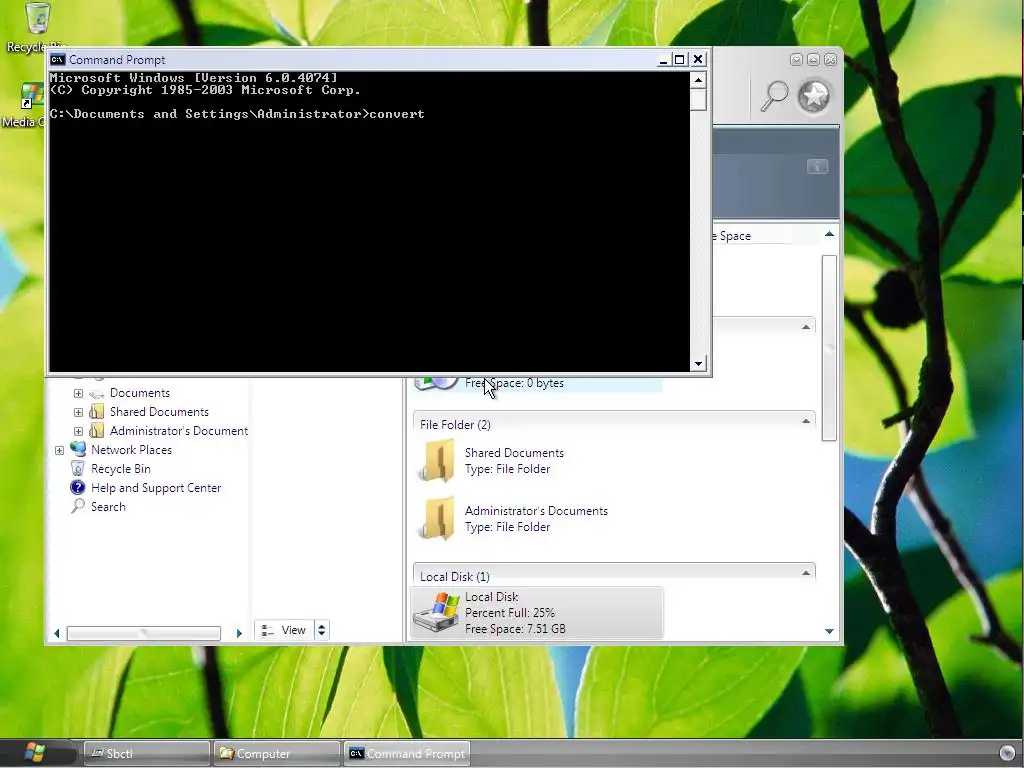1024x768 pixels.
Task: Select Administrator's Documents folder icon in file list
Action: [x=438, y=519]
